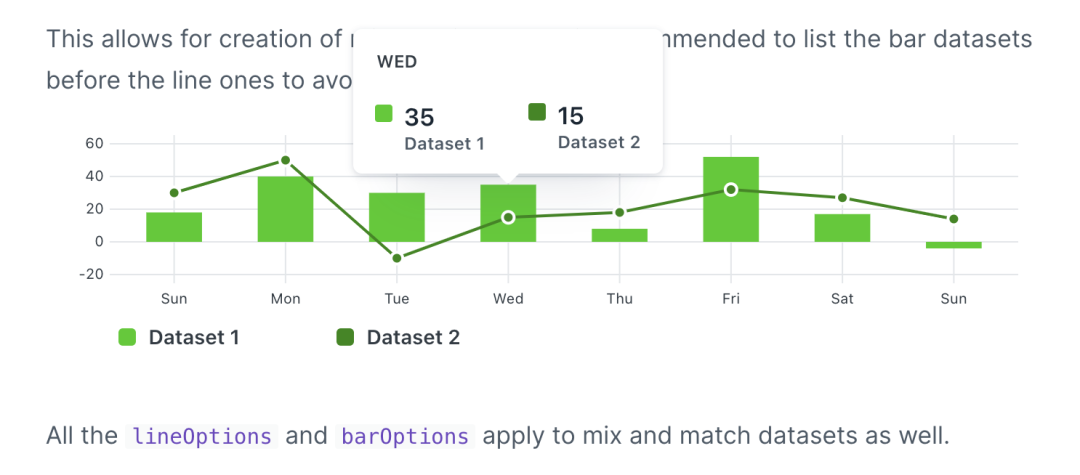1080x475 pixels.
Task: Select the Tuesday bar in chart
Action: 397,218
